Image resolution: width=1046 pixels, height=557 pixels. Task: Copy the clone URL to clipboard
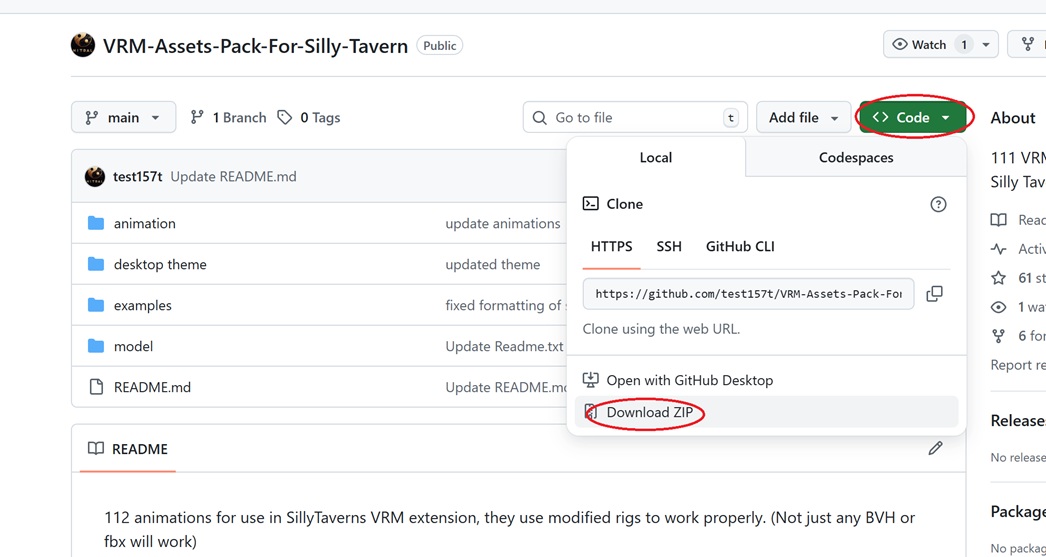[934, 294]
